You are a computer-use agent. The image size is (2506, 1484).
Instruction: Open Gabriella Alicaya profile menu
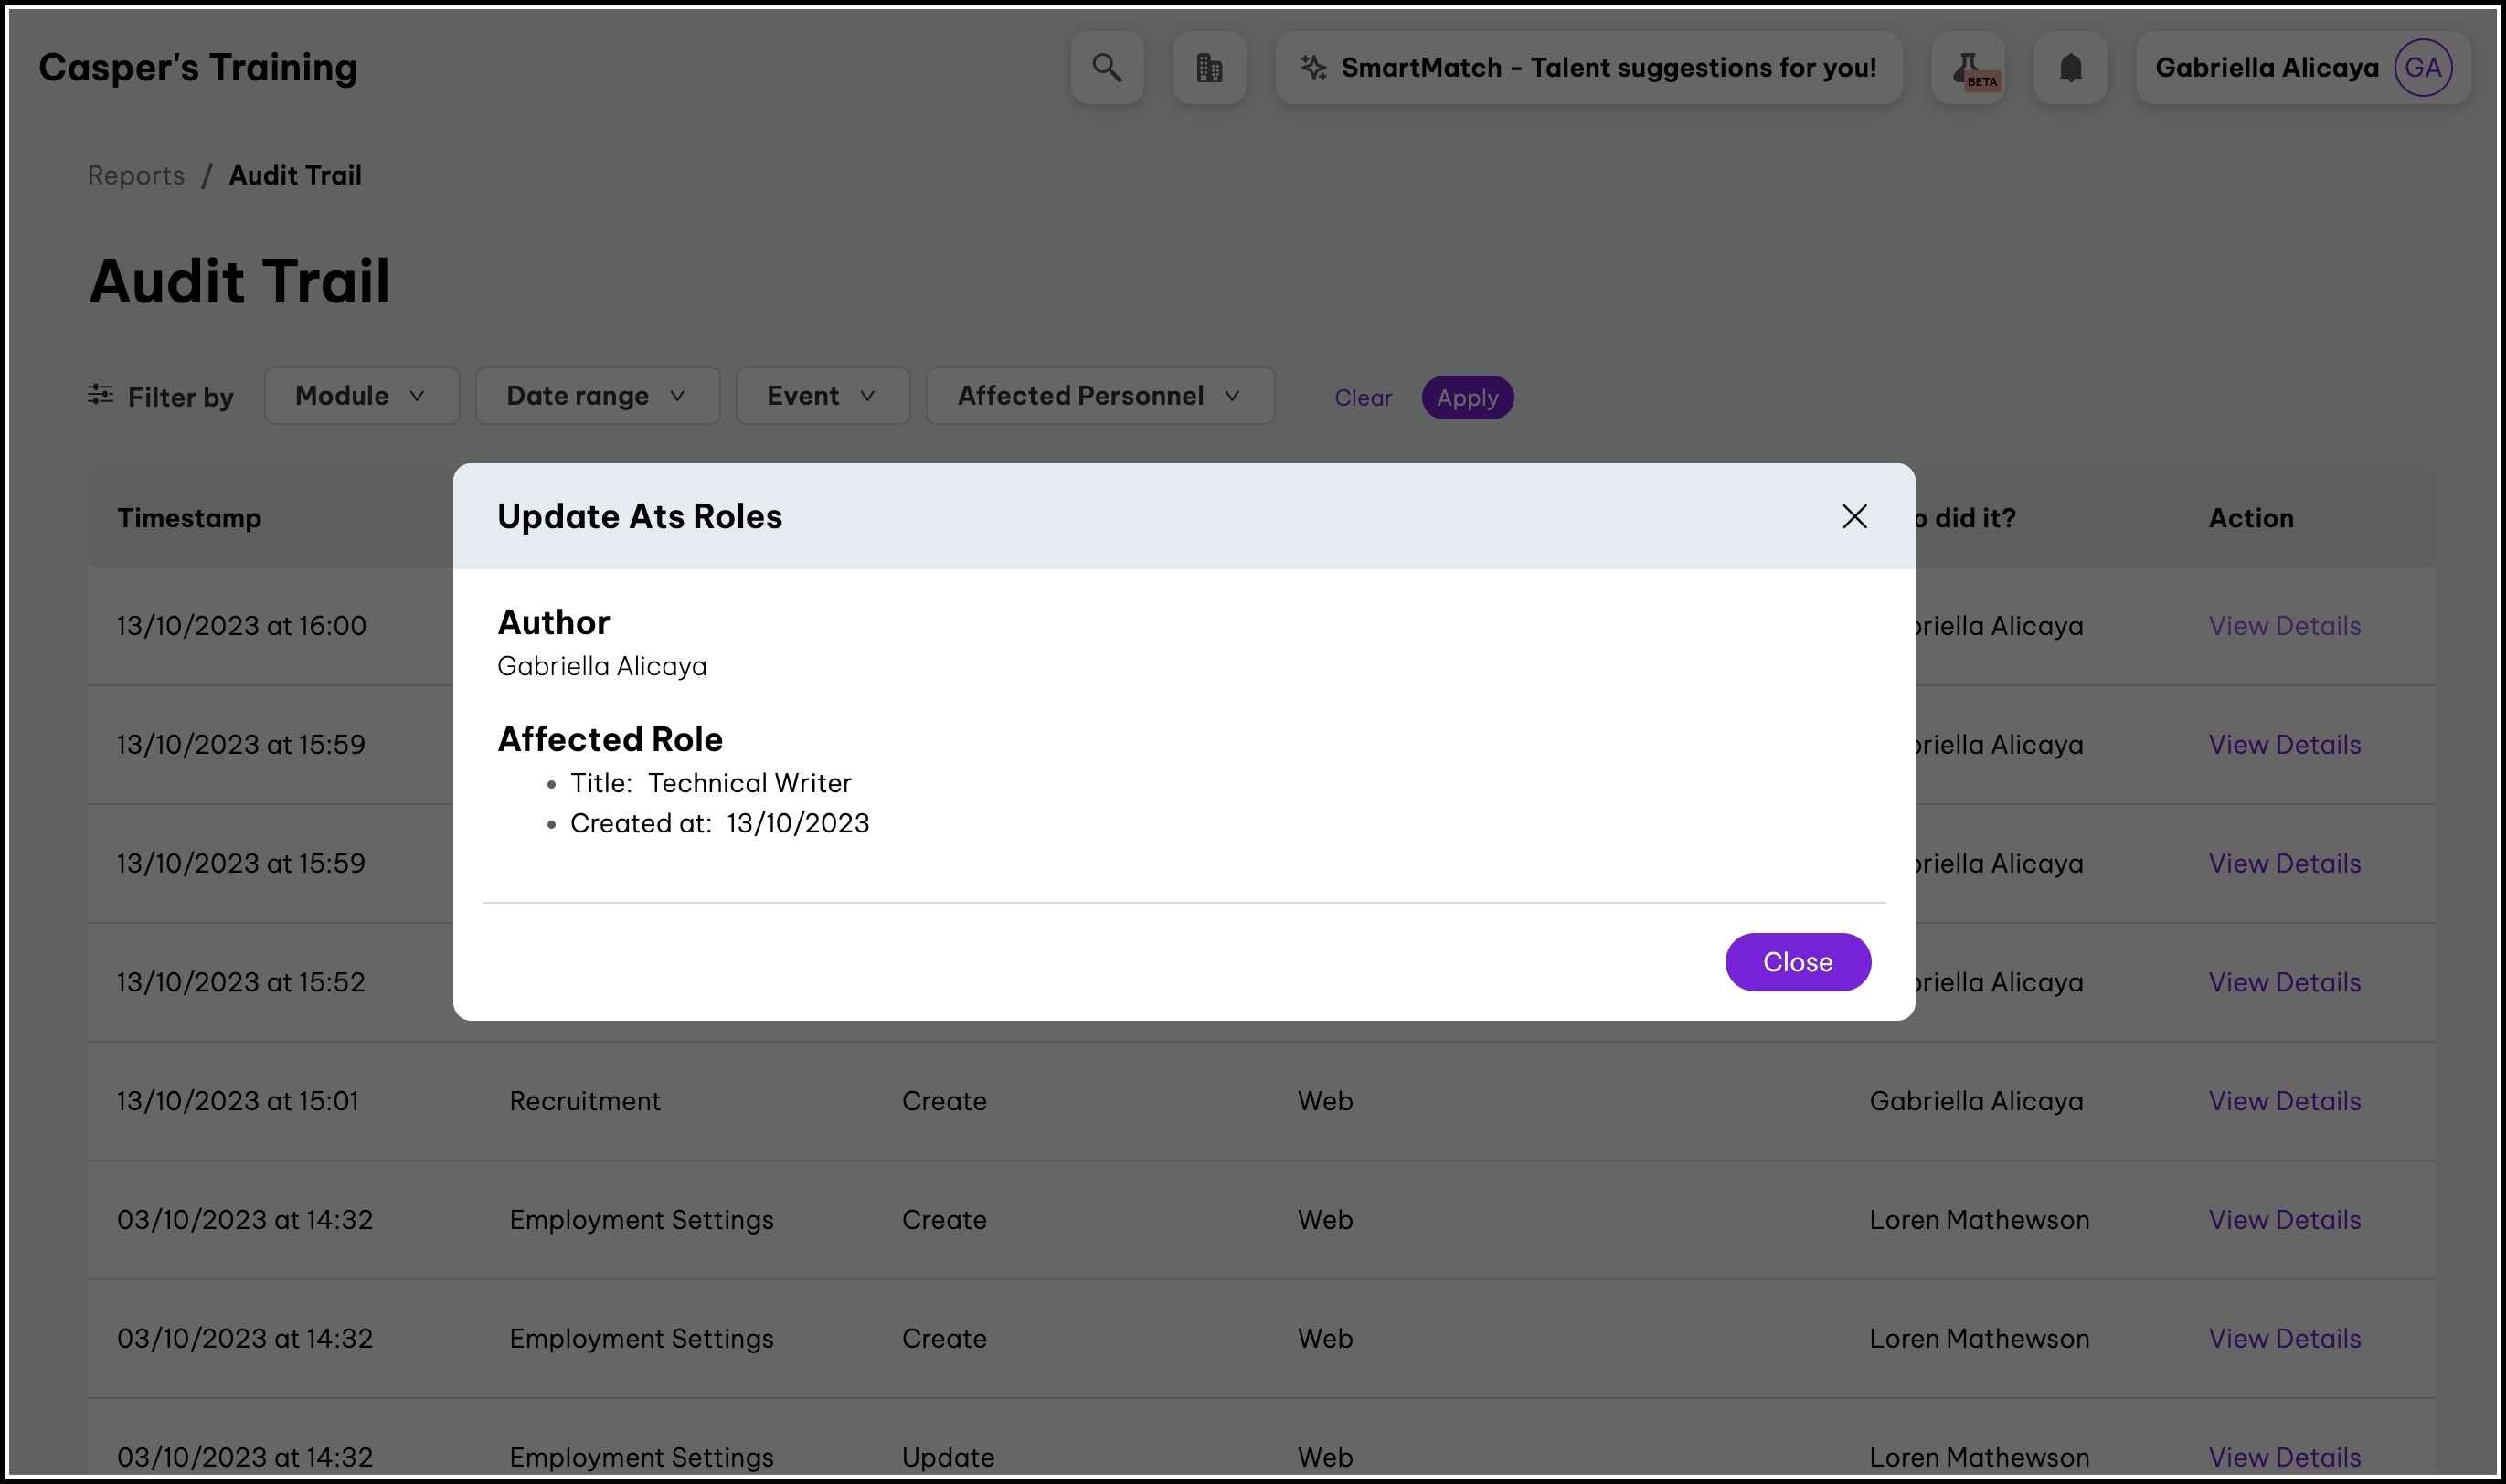click(x=2266, y=67)
